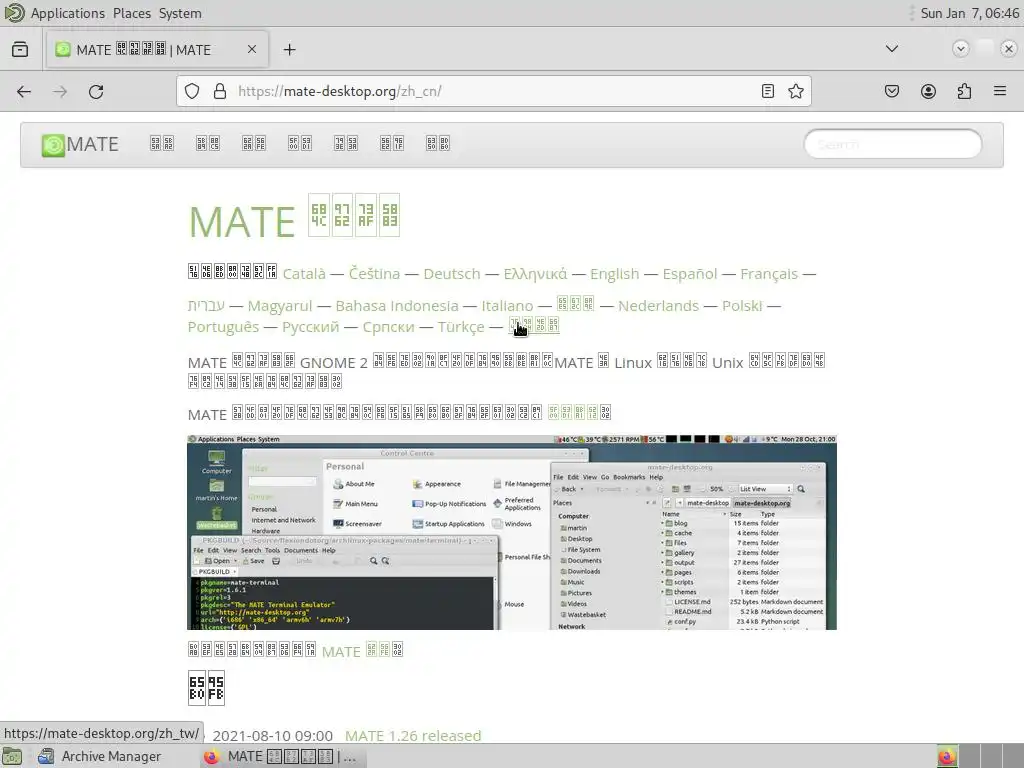Open the Српски language link
Image resolution: width=1024 pixels, height=768 pixels.
pos(389,327)
